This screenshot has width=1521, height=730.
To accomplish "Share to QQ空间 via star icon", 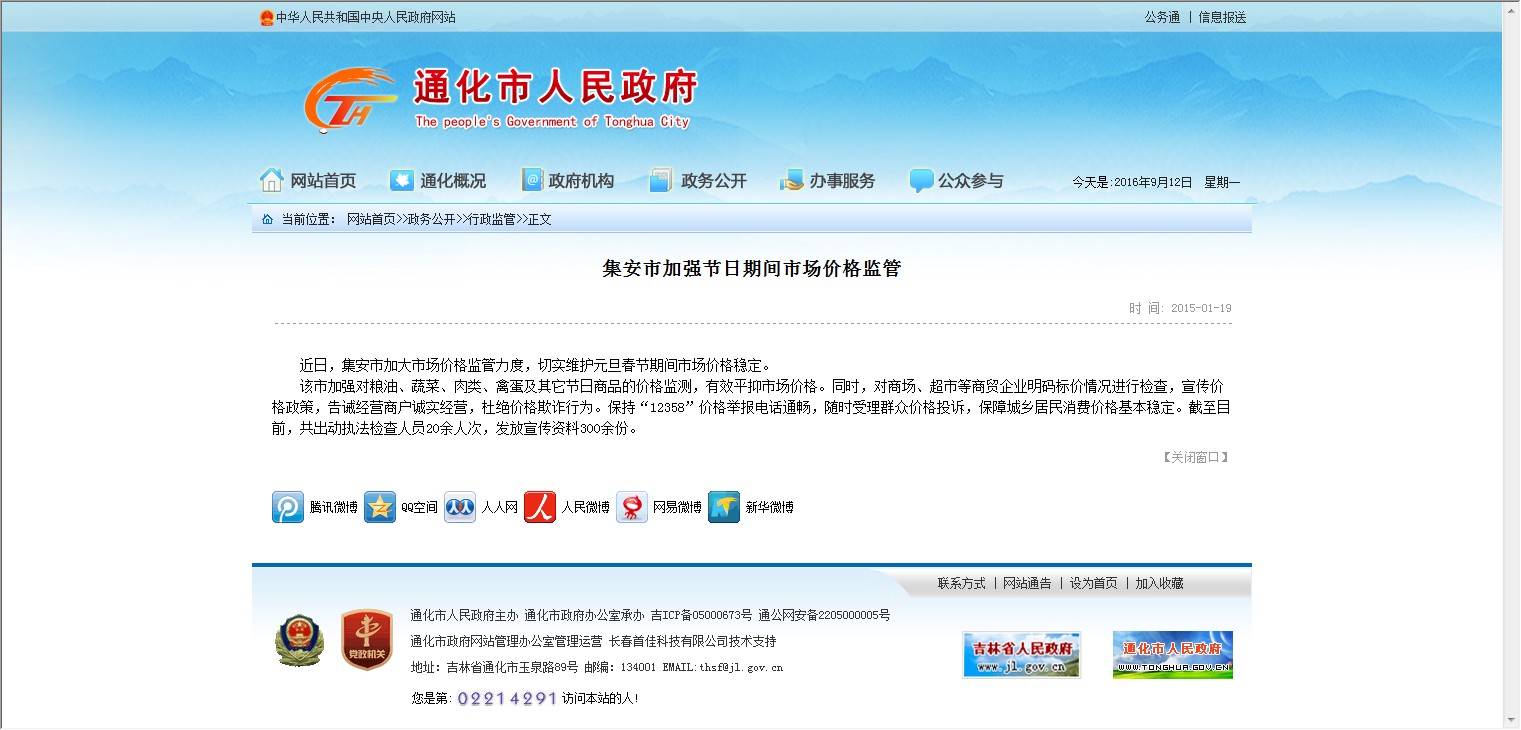I will (x=380, y=507).
